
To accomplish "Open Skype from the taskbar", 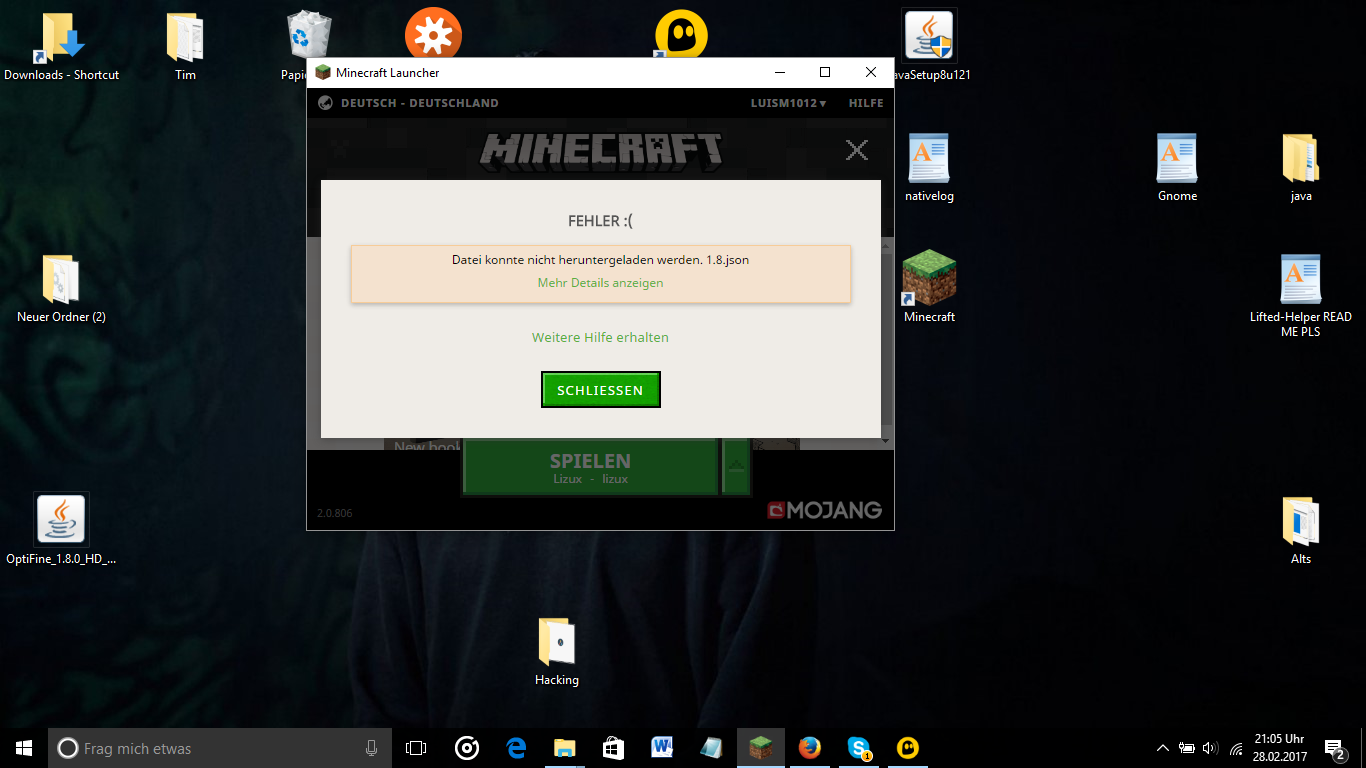I will click(859, 748).
